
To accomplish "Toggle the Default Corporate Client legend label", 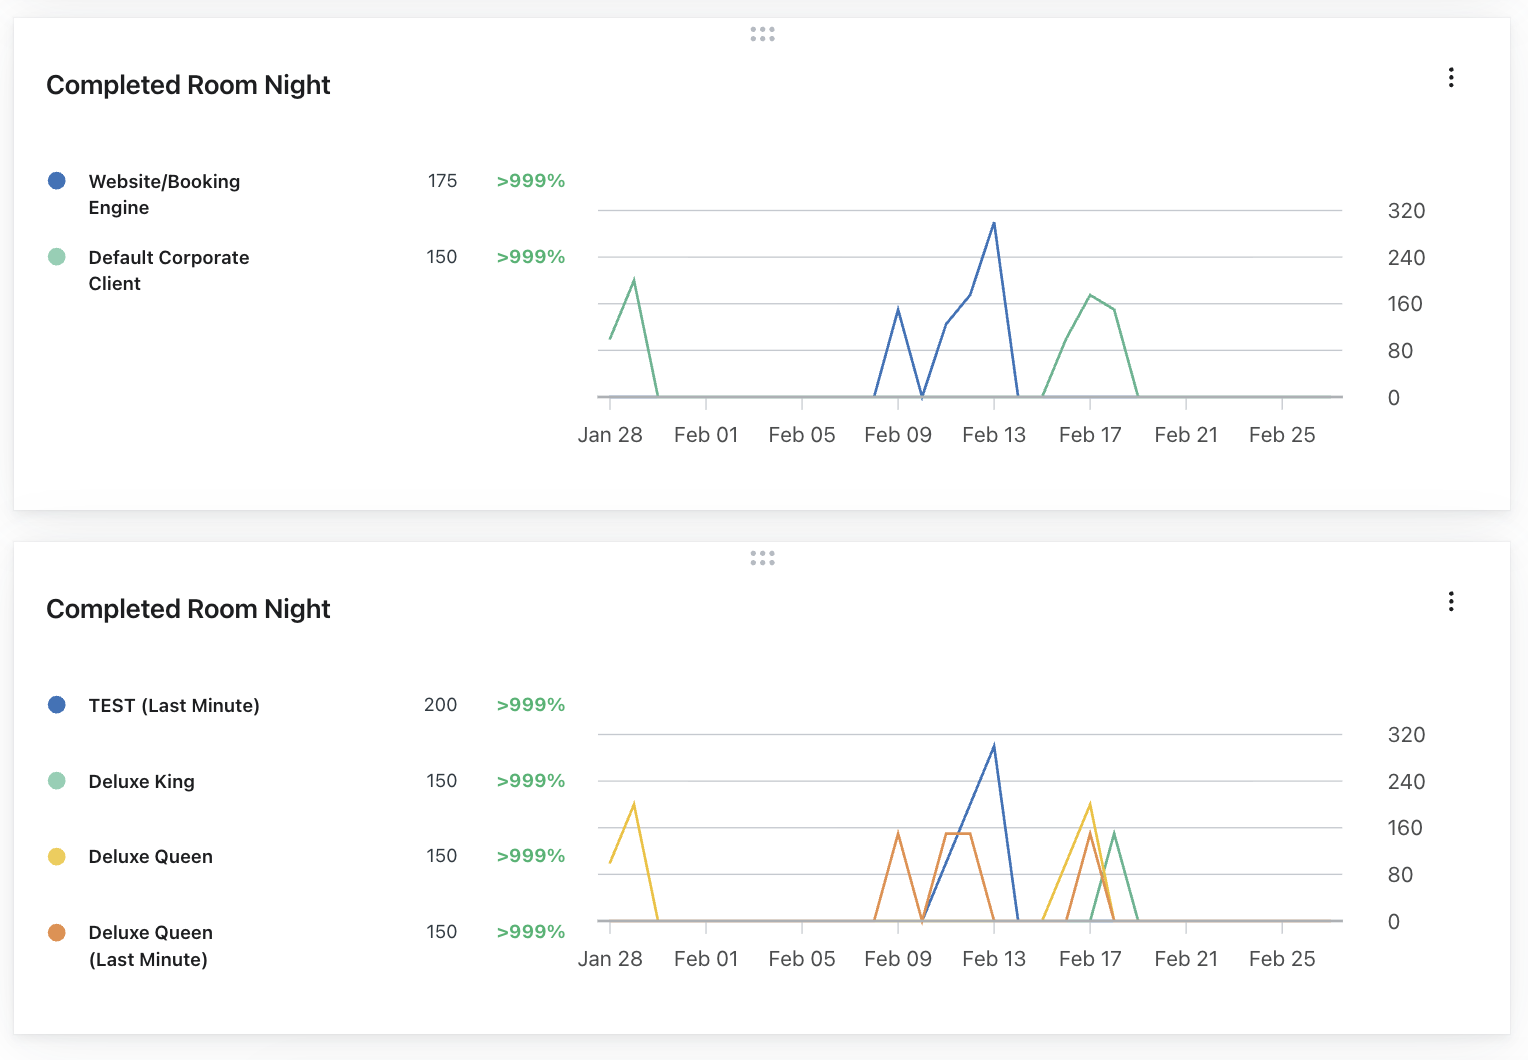I will 168,270.
